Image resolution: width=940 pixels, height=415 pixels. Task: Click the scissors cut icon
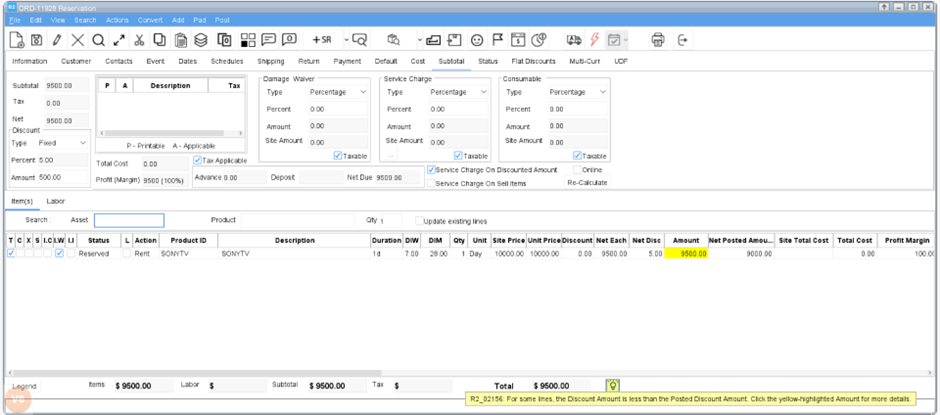click(x=139, y=40)
